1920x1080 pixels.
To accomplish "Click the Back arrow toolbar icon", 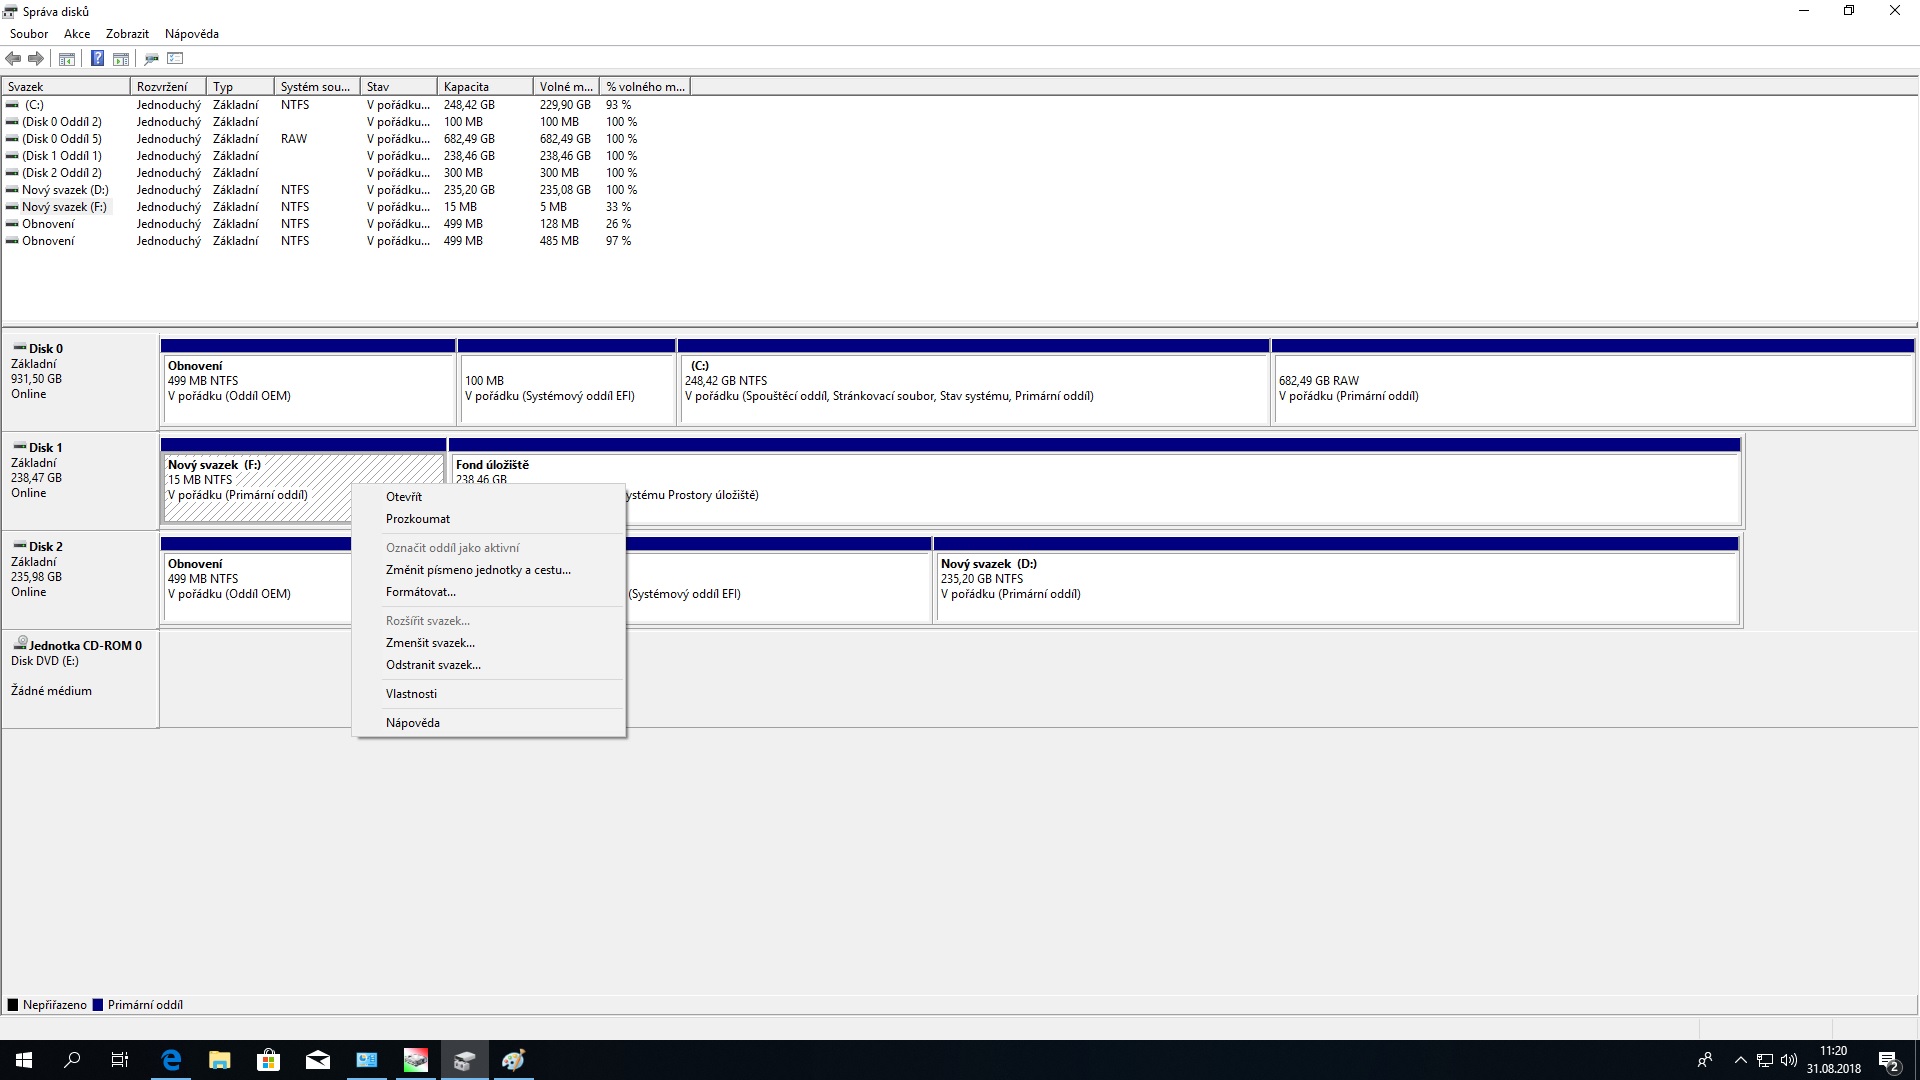I will [13, 59].
